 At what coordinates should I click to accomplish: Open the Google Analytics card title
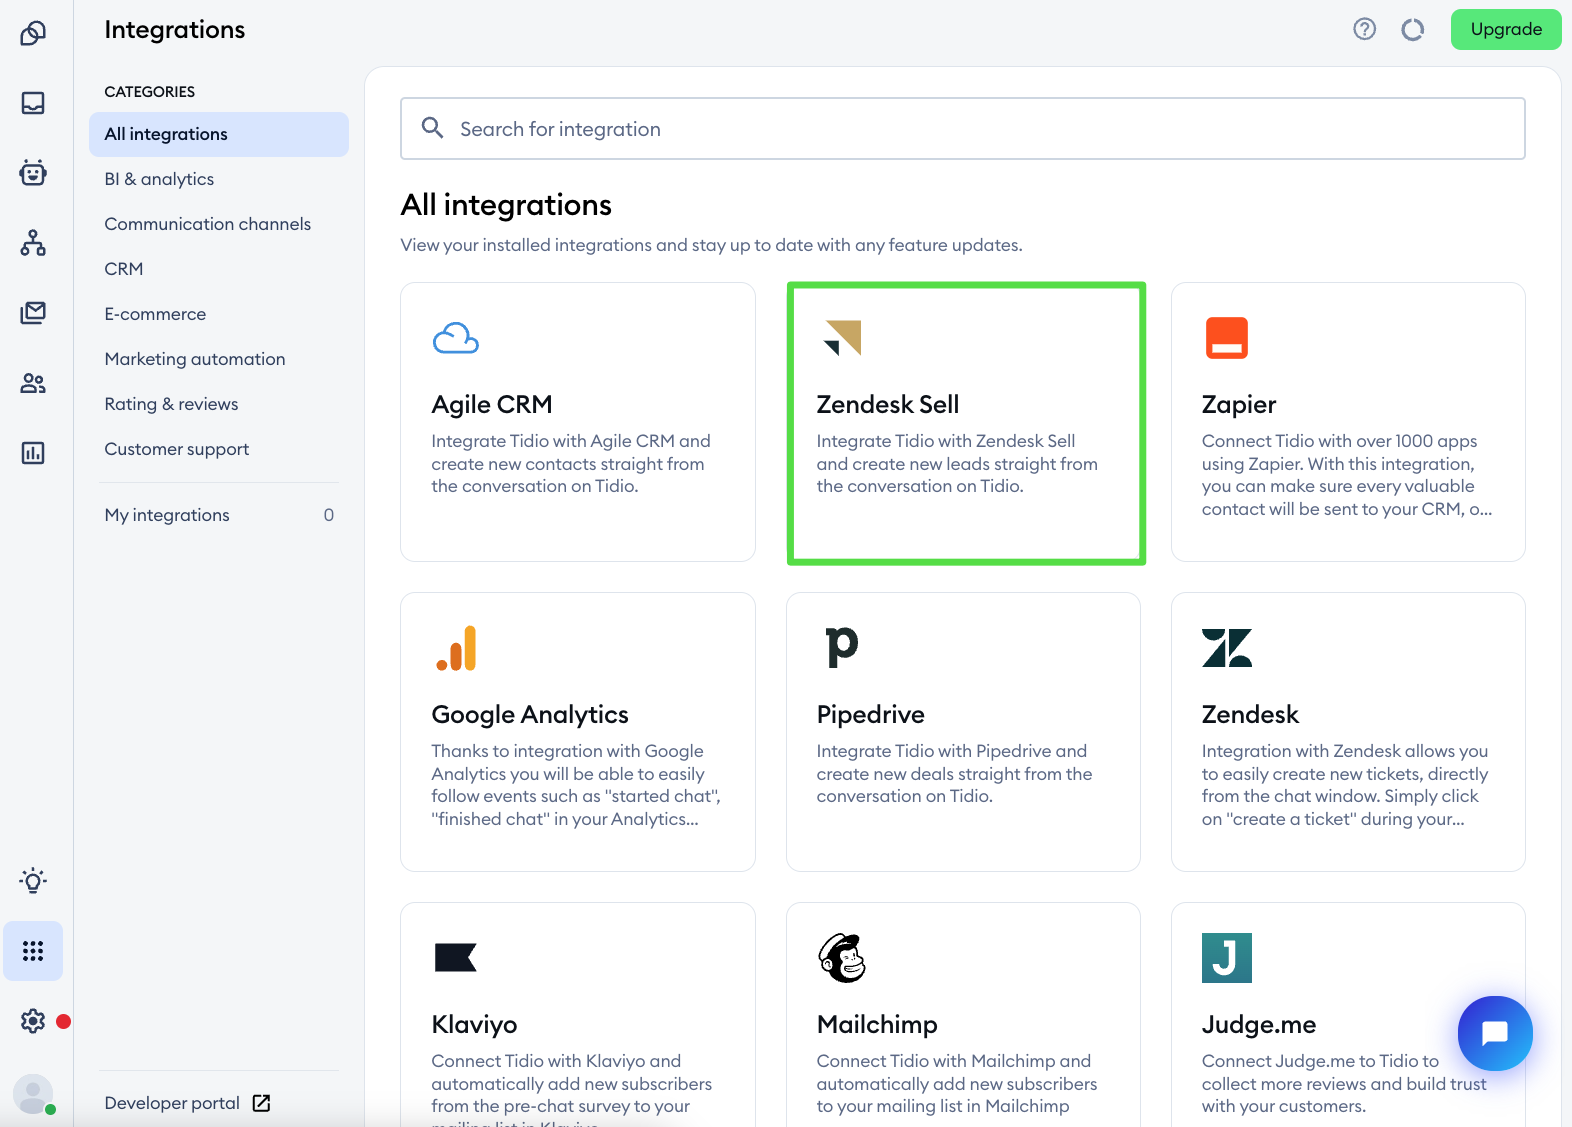click(530, 714)
